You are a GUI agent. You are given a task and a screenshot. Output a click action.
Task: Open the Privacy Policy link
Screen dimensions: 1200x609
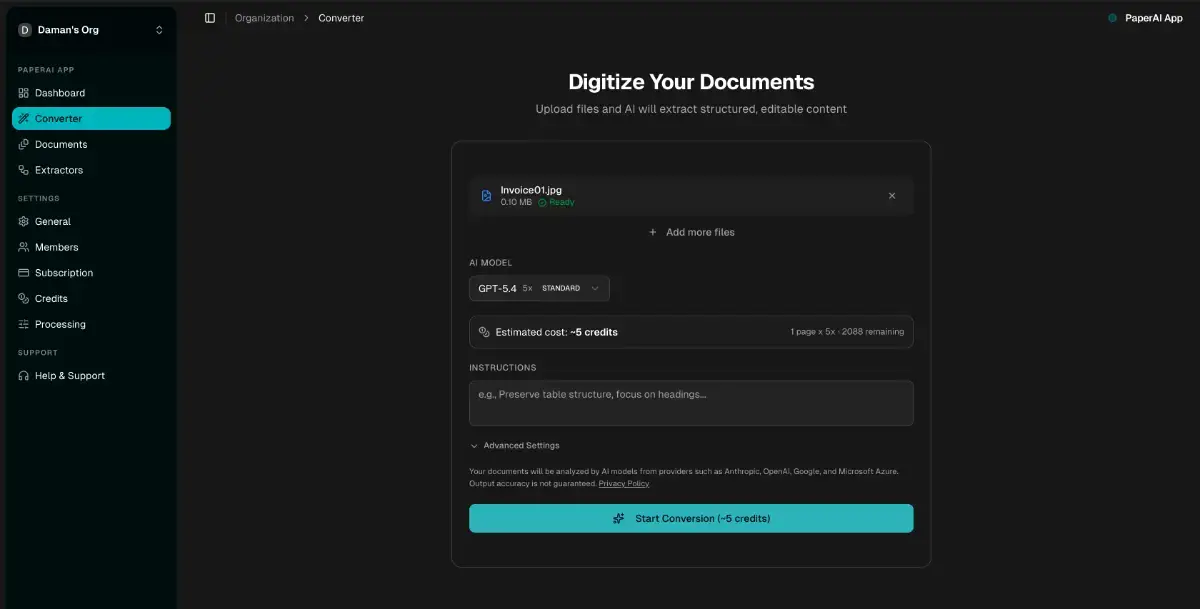624,484
